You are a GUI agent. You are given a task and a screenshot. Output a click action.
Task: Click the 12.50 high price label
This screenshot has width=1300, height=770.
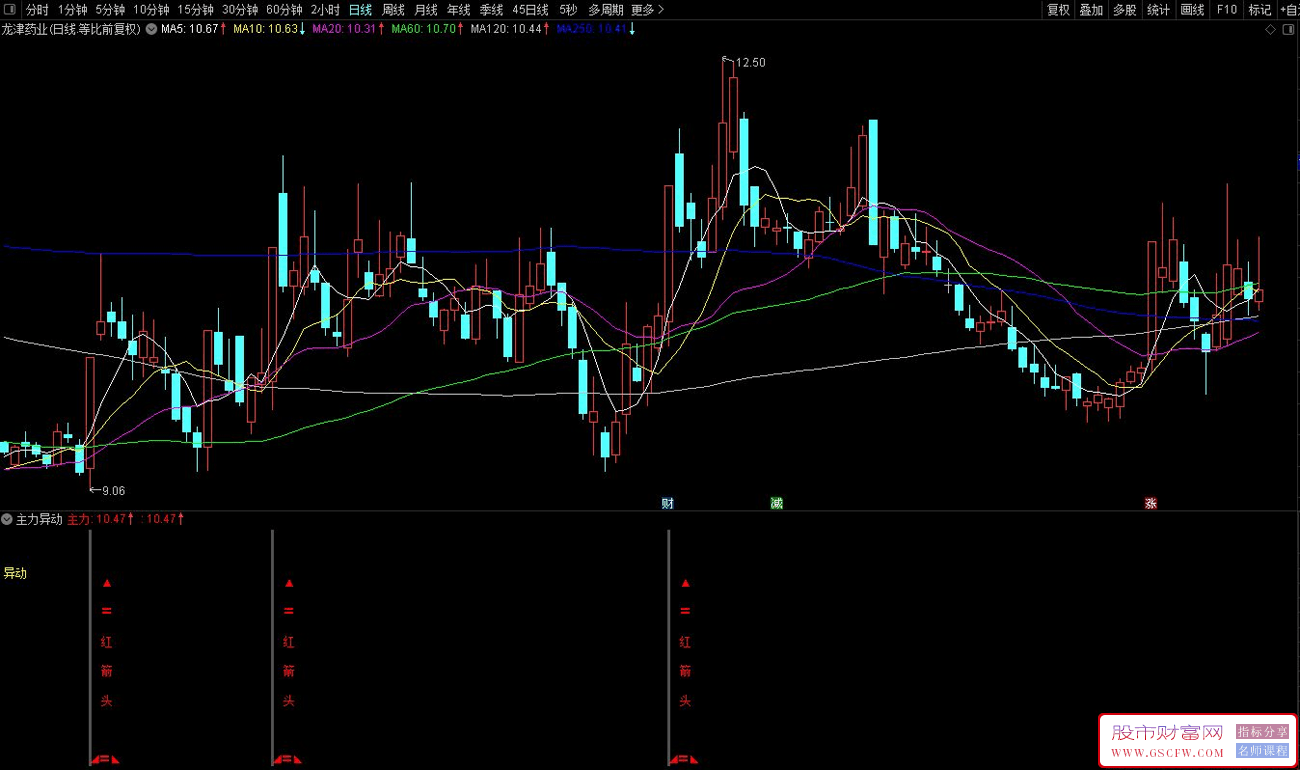tap(750, 62)
